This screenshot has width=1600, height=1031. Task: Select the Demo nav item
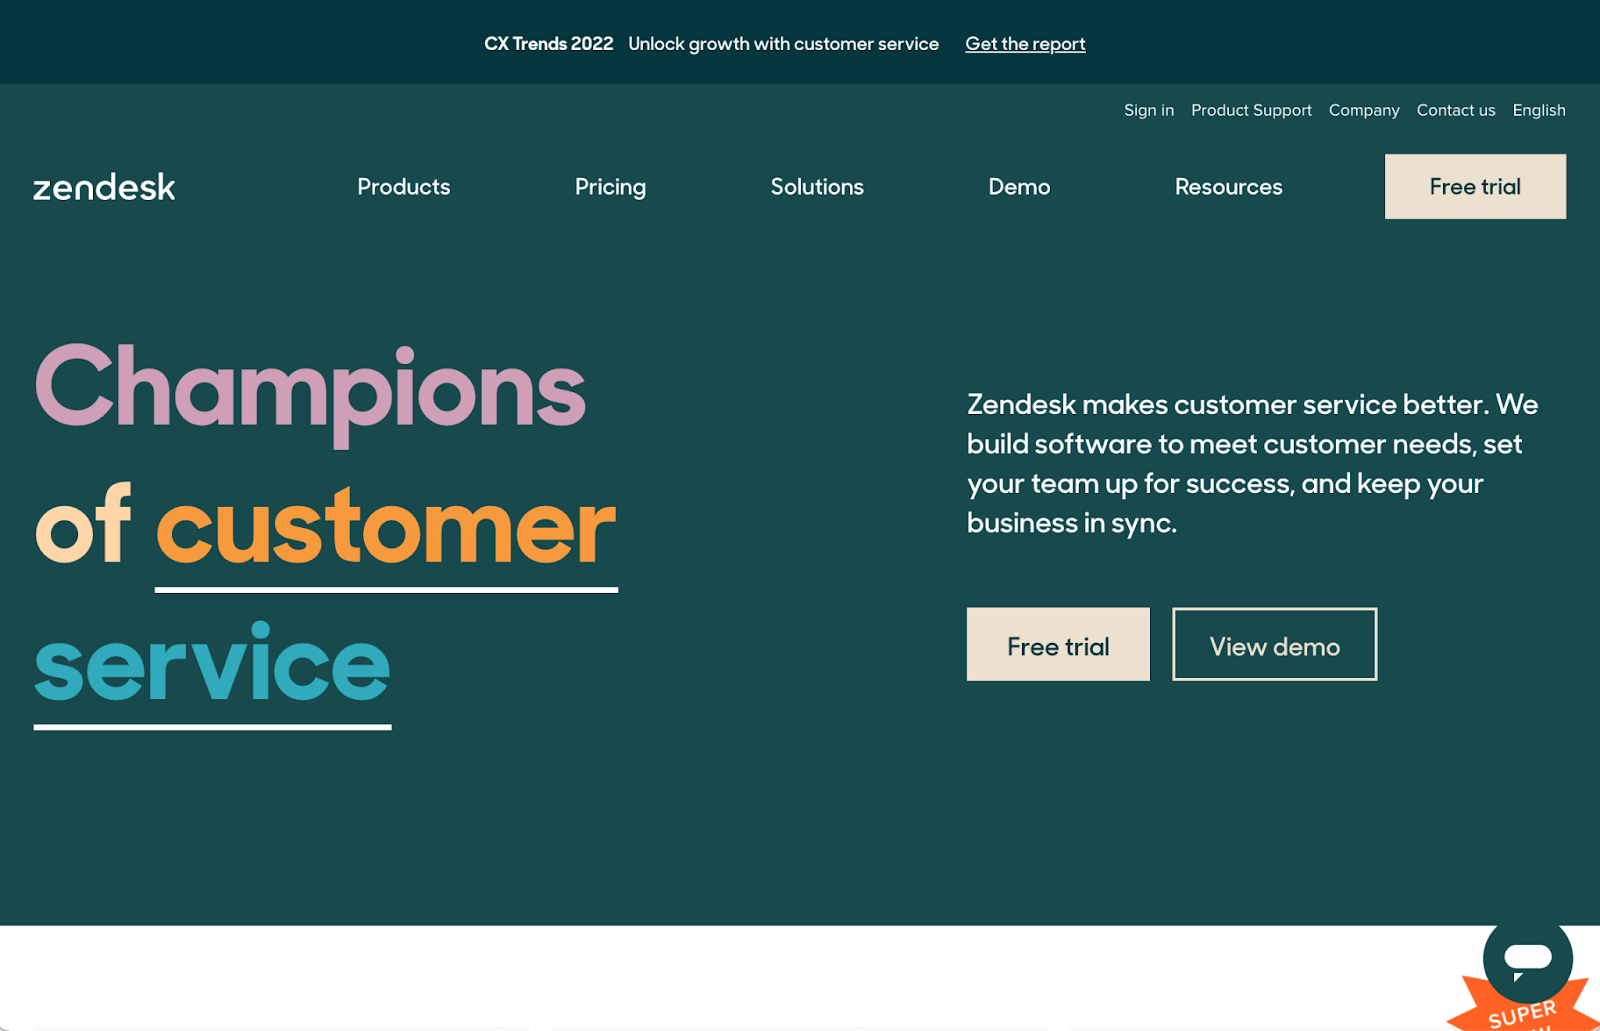click(x=1019, y=187)
